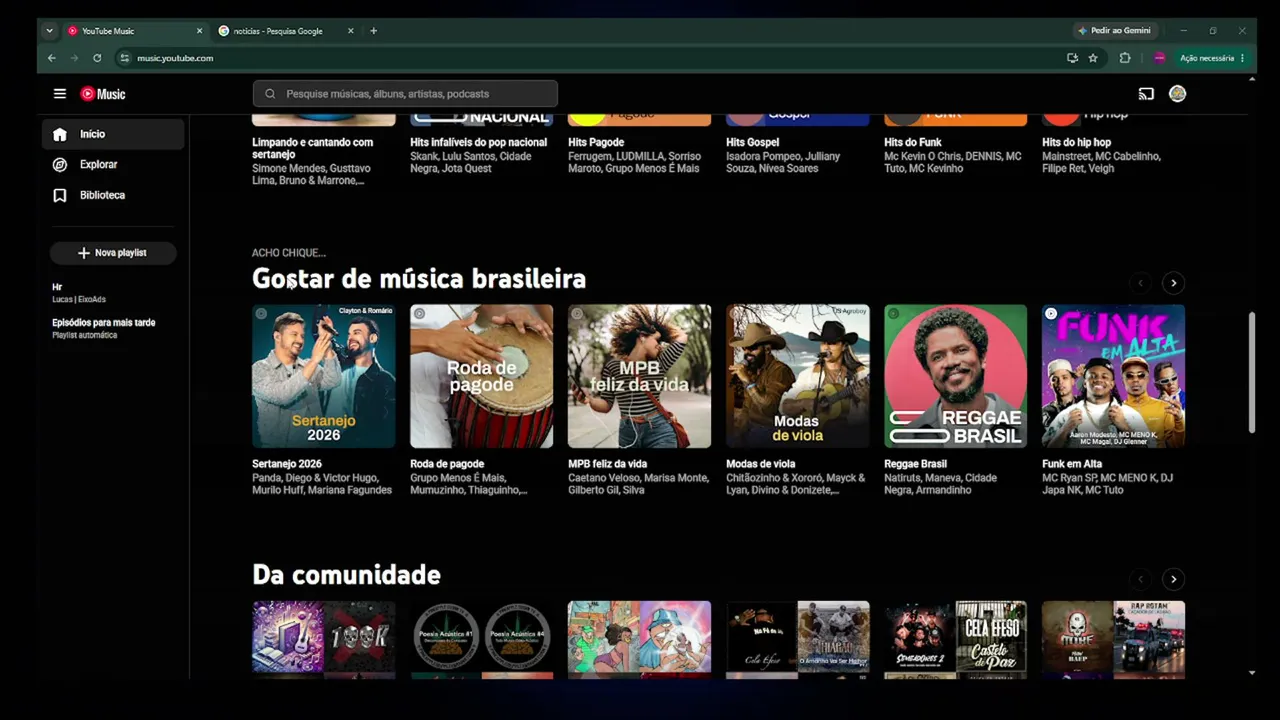The image size is (1280, 720).
Task: Open the browser profile icon
Action: pyautogui.click(x=1159, y=58)
